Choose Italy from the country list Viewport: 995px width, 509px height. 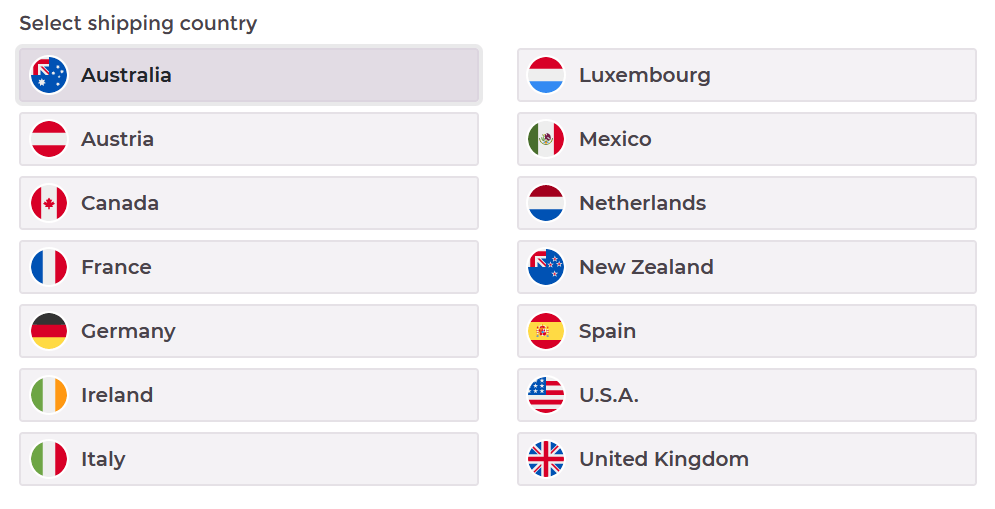[x=249, y=459]
